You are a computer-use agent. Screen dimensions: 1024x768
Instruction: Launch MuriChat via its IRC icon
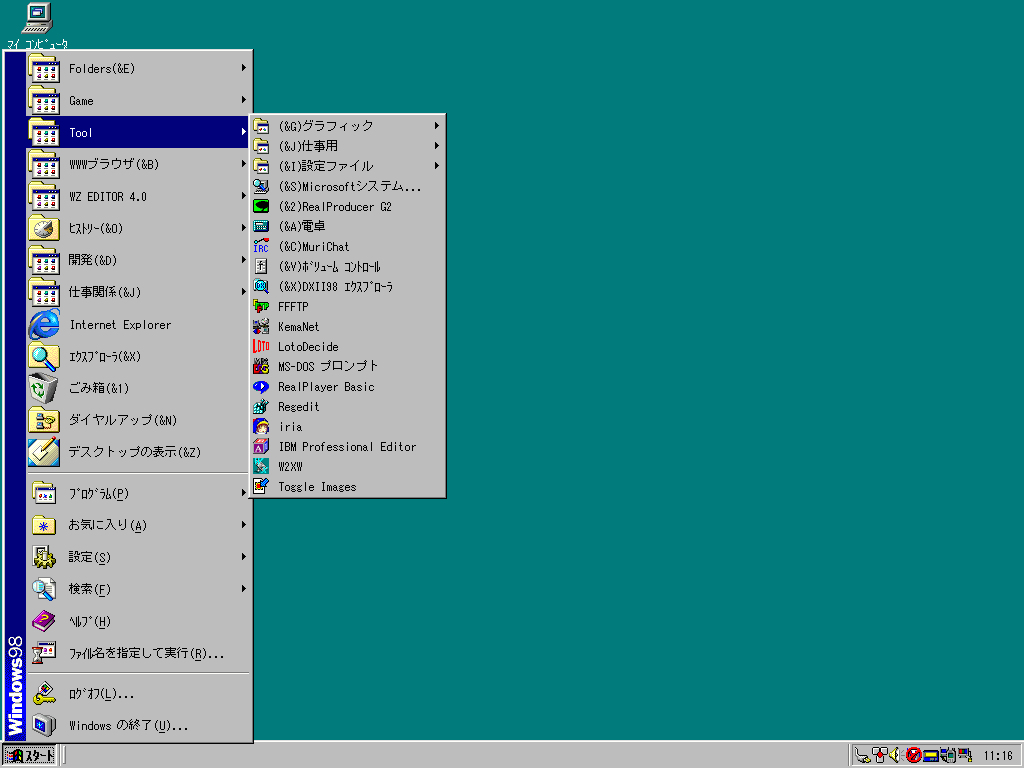261,246
